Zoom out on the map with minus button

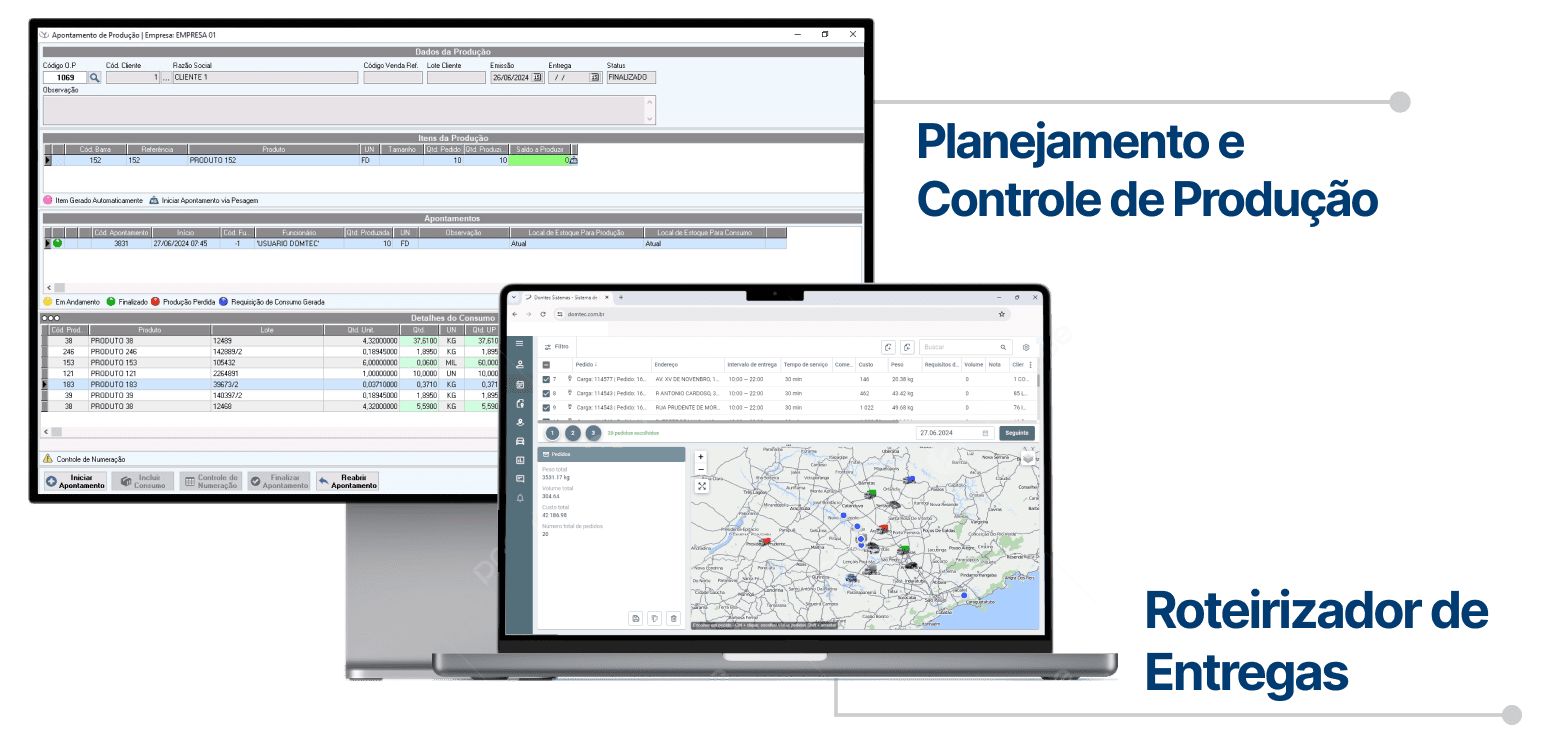(x=701, y=469)
